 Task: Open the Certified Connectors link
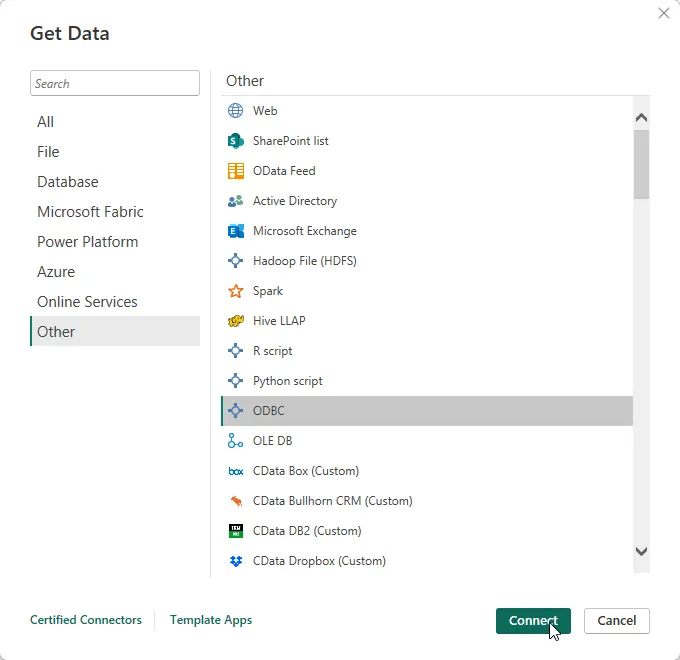[x=86, y=620]
